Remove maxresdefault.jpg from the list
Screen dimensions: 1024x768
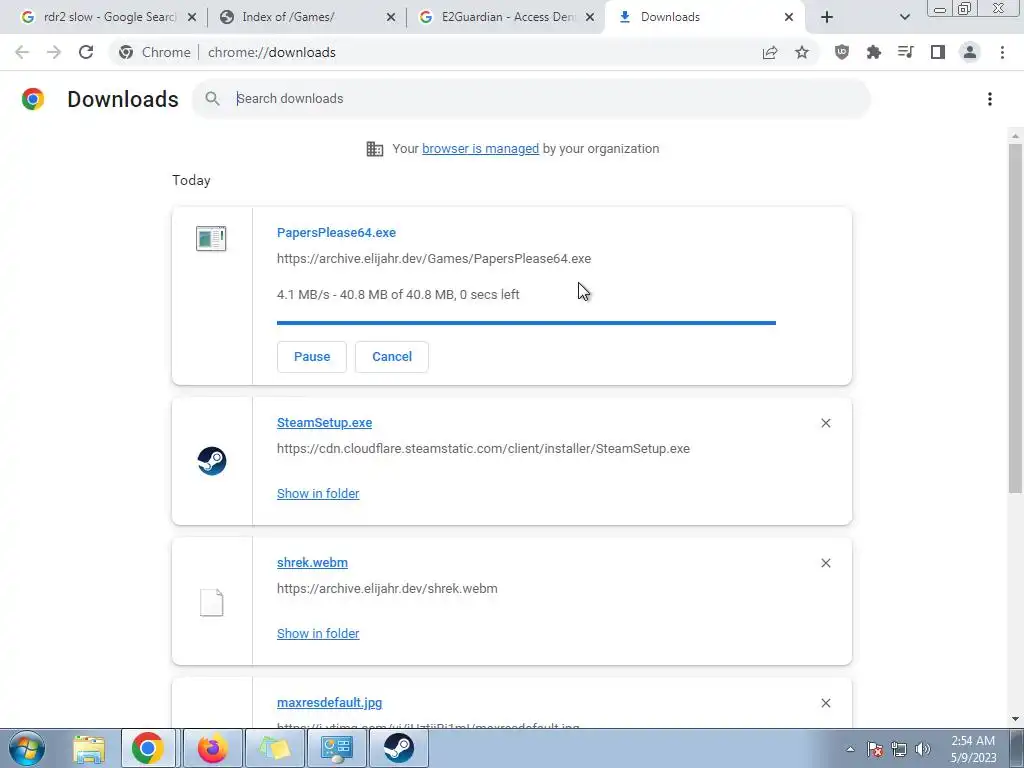point(826,703)
